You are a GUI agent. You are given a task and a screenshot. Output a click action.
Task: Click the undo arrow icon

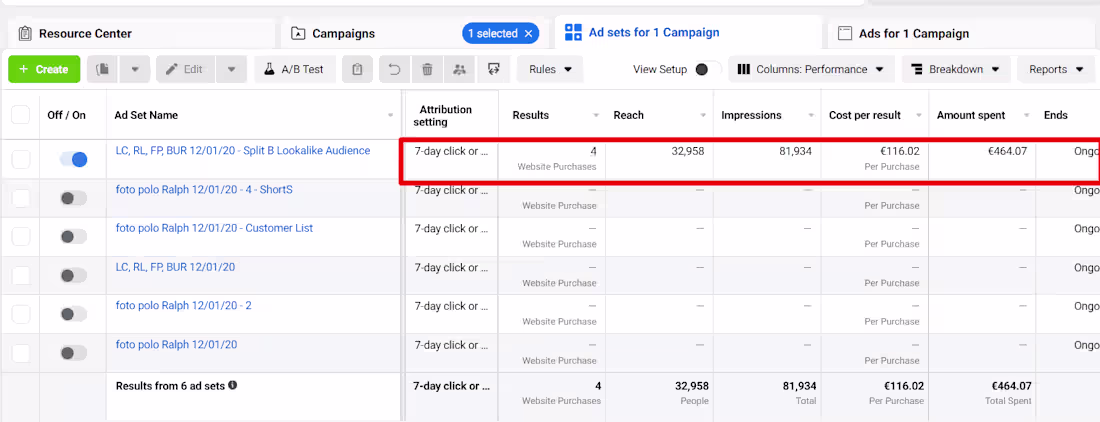[x=395, y=69]
